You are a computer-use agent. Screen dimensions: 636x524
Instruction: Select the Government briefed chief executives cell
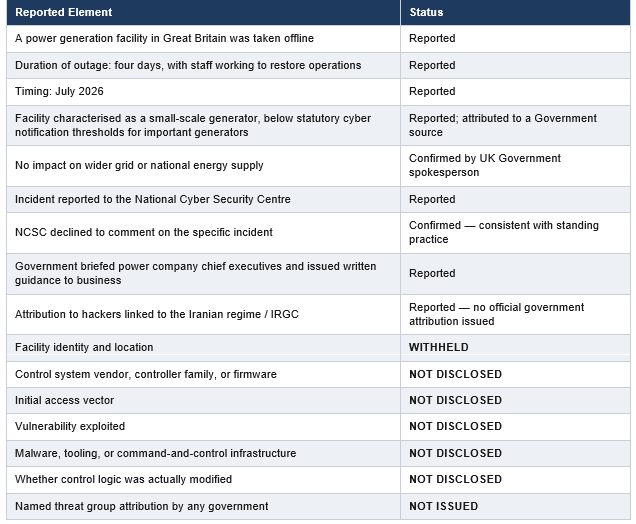point(203,274)
